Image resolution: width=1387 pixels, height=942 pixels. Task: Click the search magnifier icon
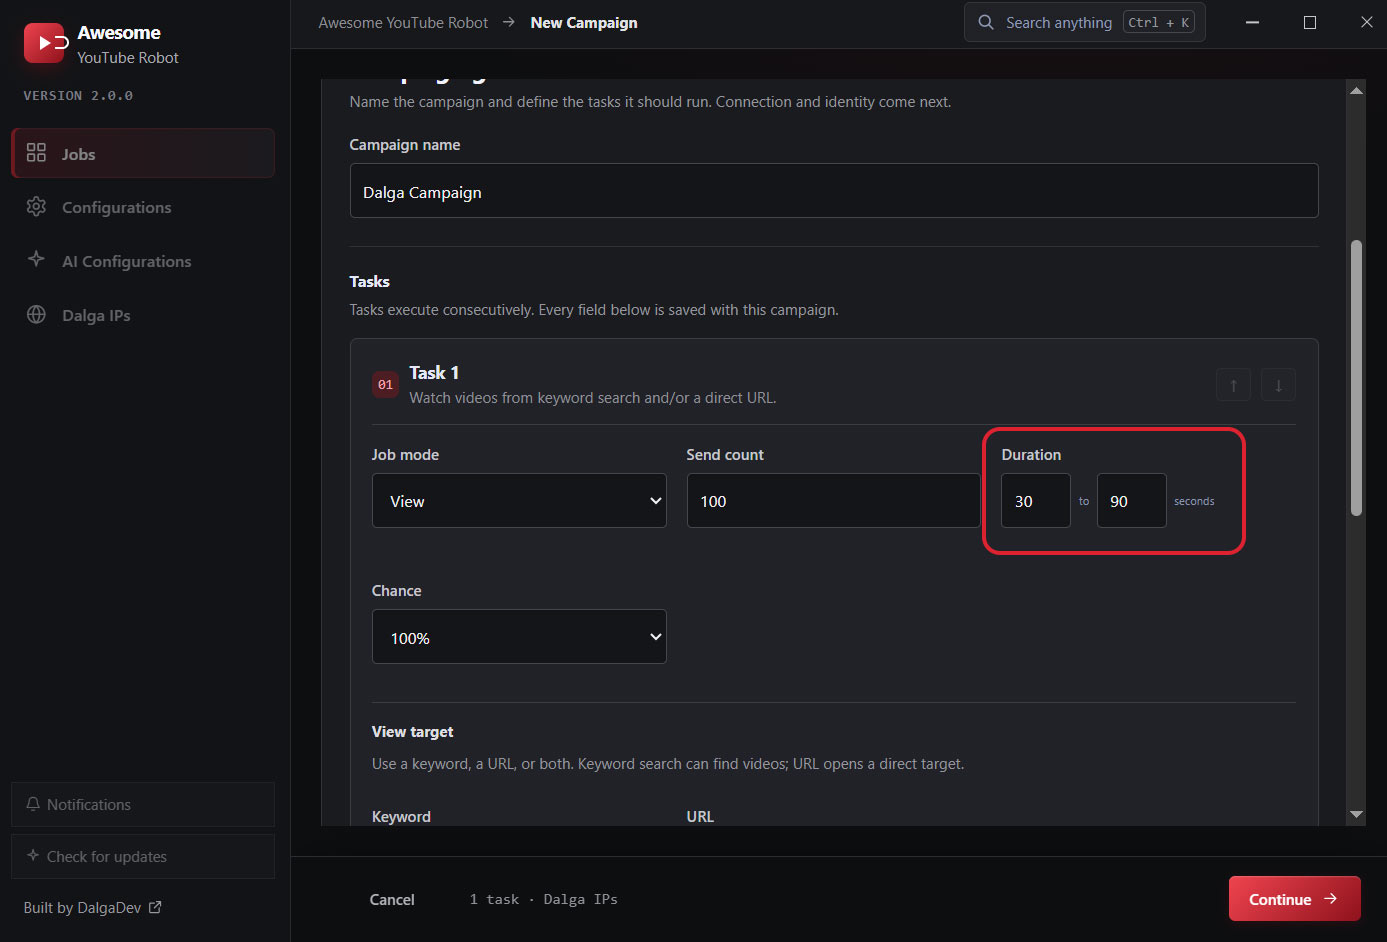986,22
